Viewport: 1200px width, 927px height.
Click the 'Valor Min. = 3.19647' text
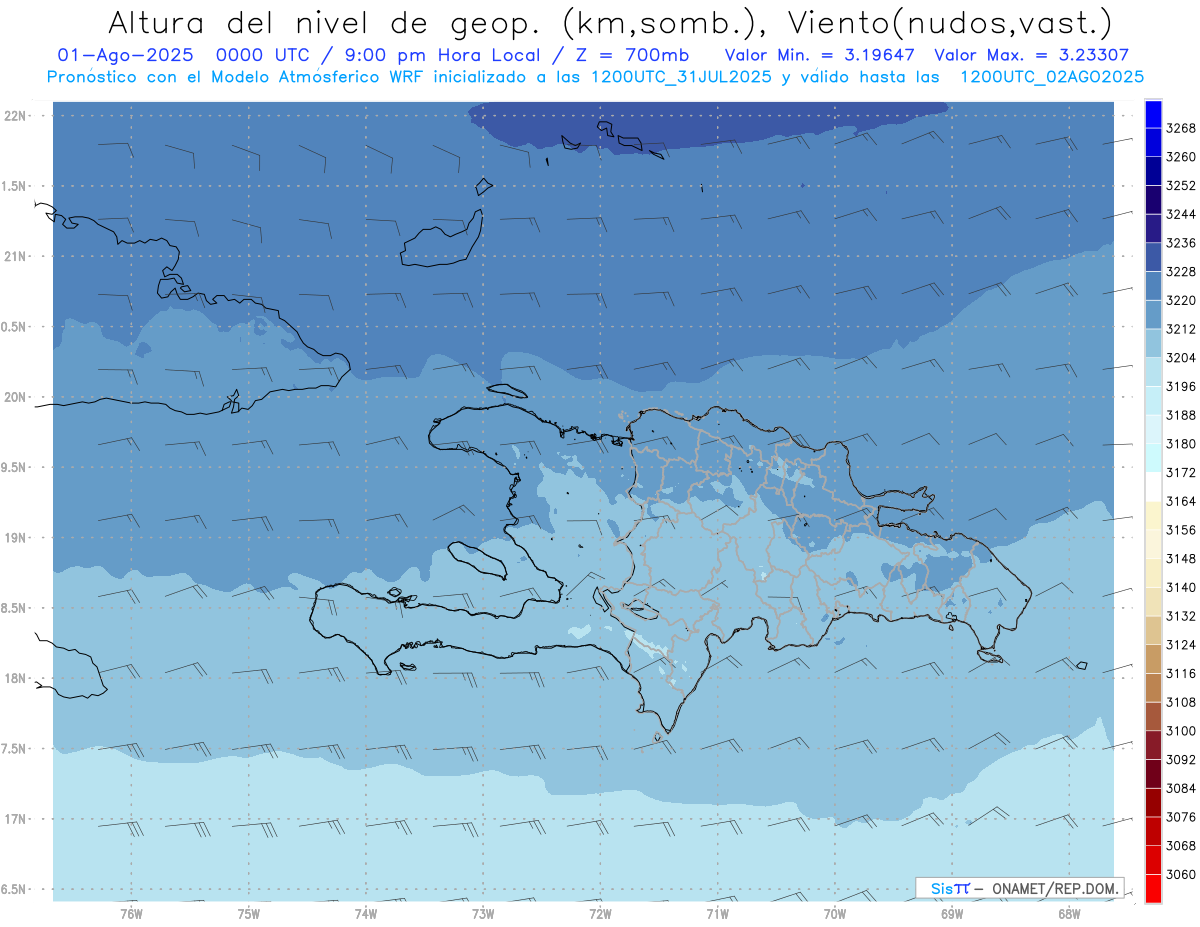pos(819,55)
